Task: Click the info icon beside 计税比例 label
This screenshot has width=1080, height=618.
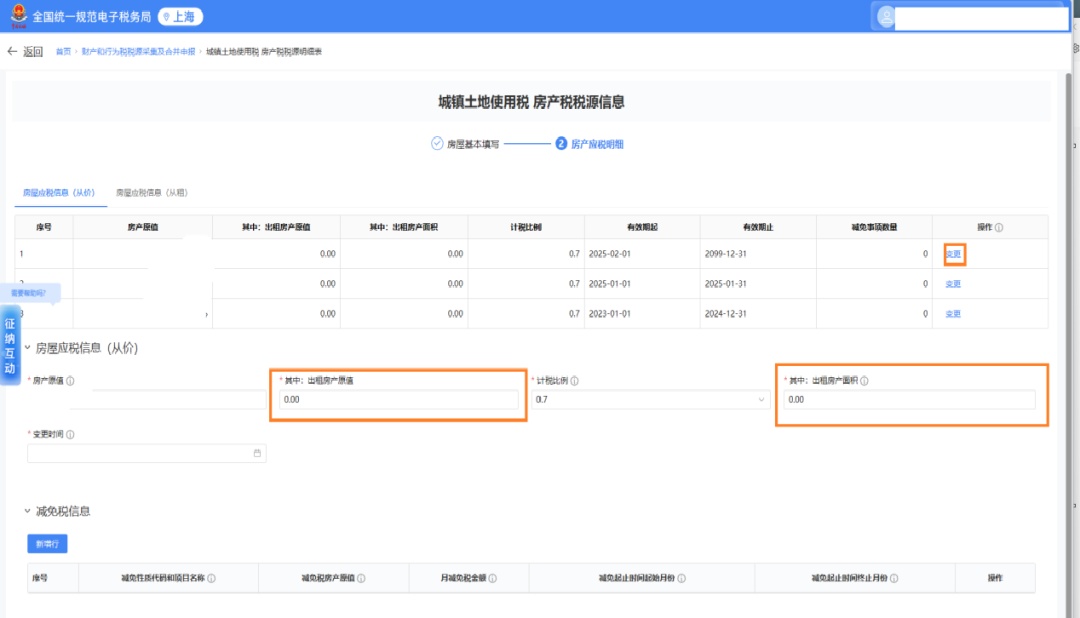Action: point(575,381)
